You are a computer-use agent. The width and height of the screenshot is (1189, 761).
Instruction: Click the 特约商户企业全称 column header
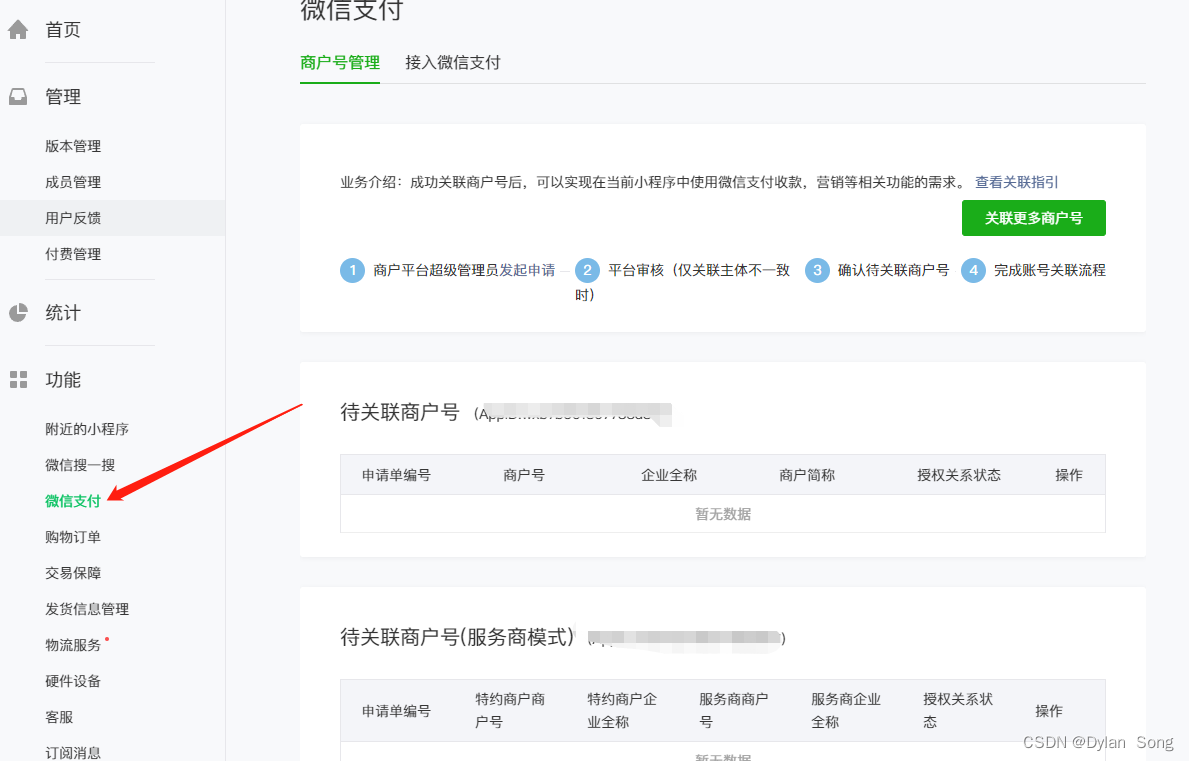[622, 710]
